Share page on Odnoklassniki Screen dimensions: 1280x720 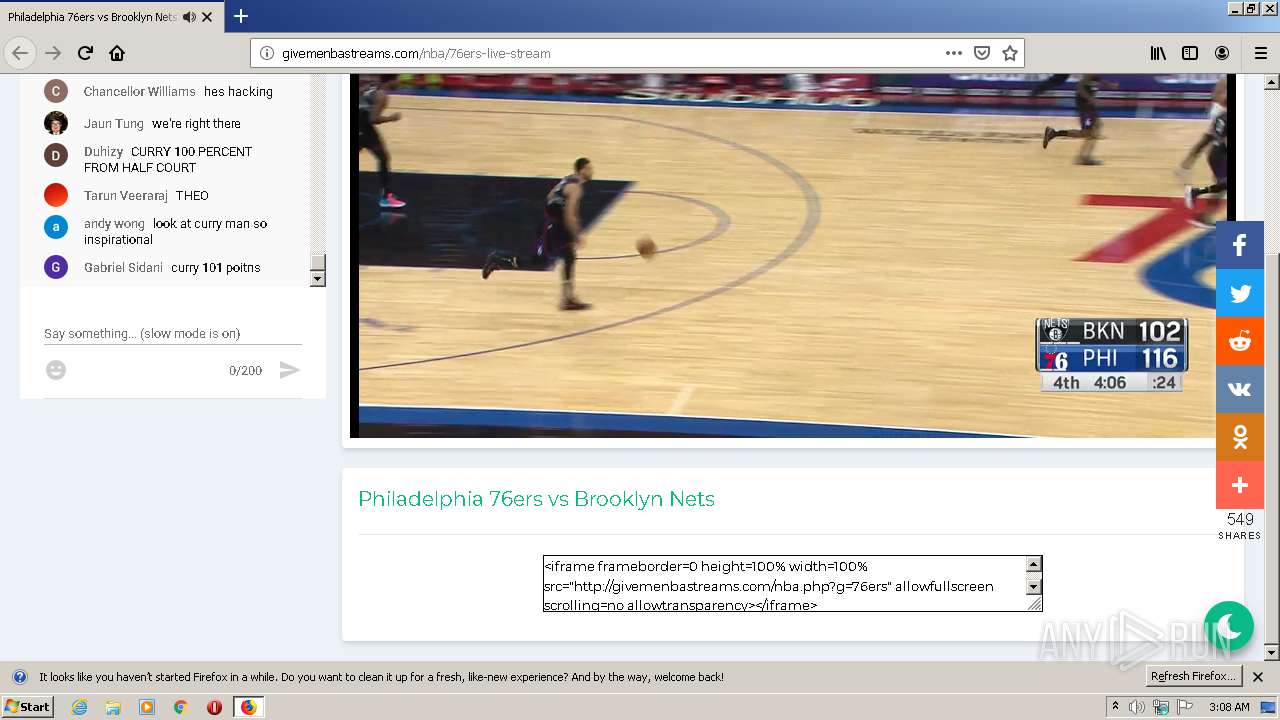click(x=1240, y=437)
